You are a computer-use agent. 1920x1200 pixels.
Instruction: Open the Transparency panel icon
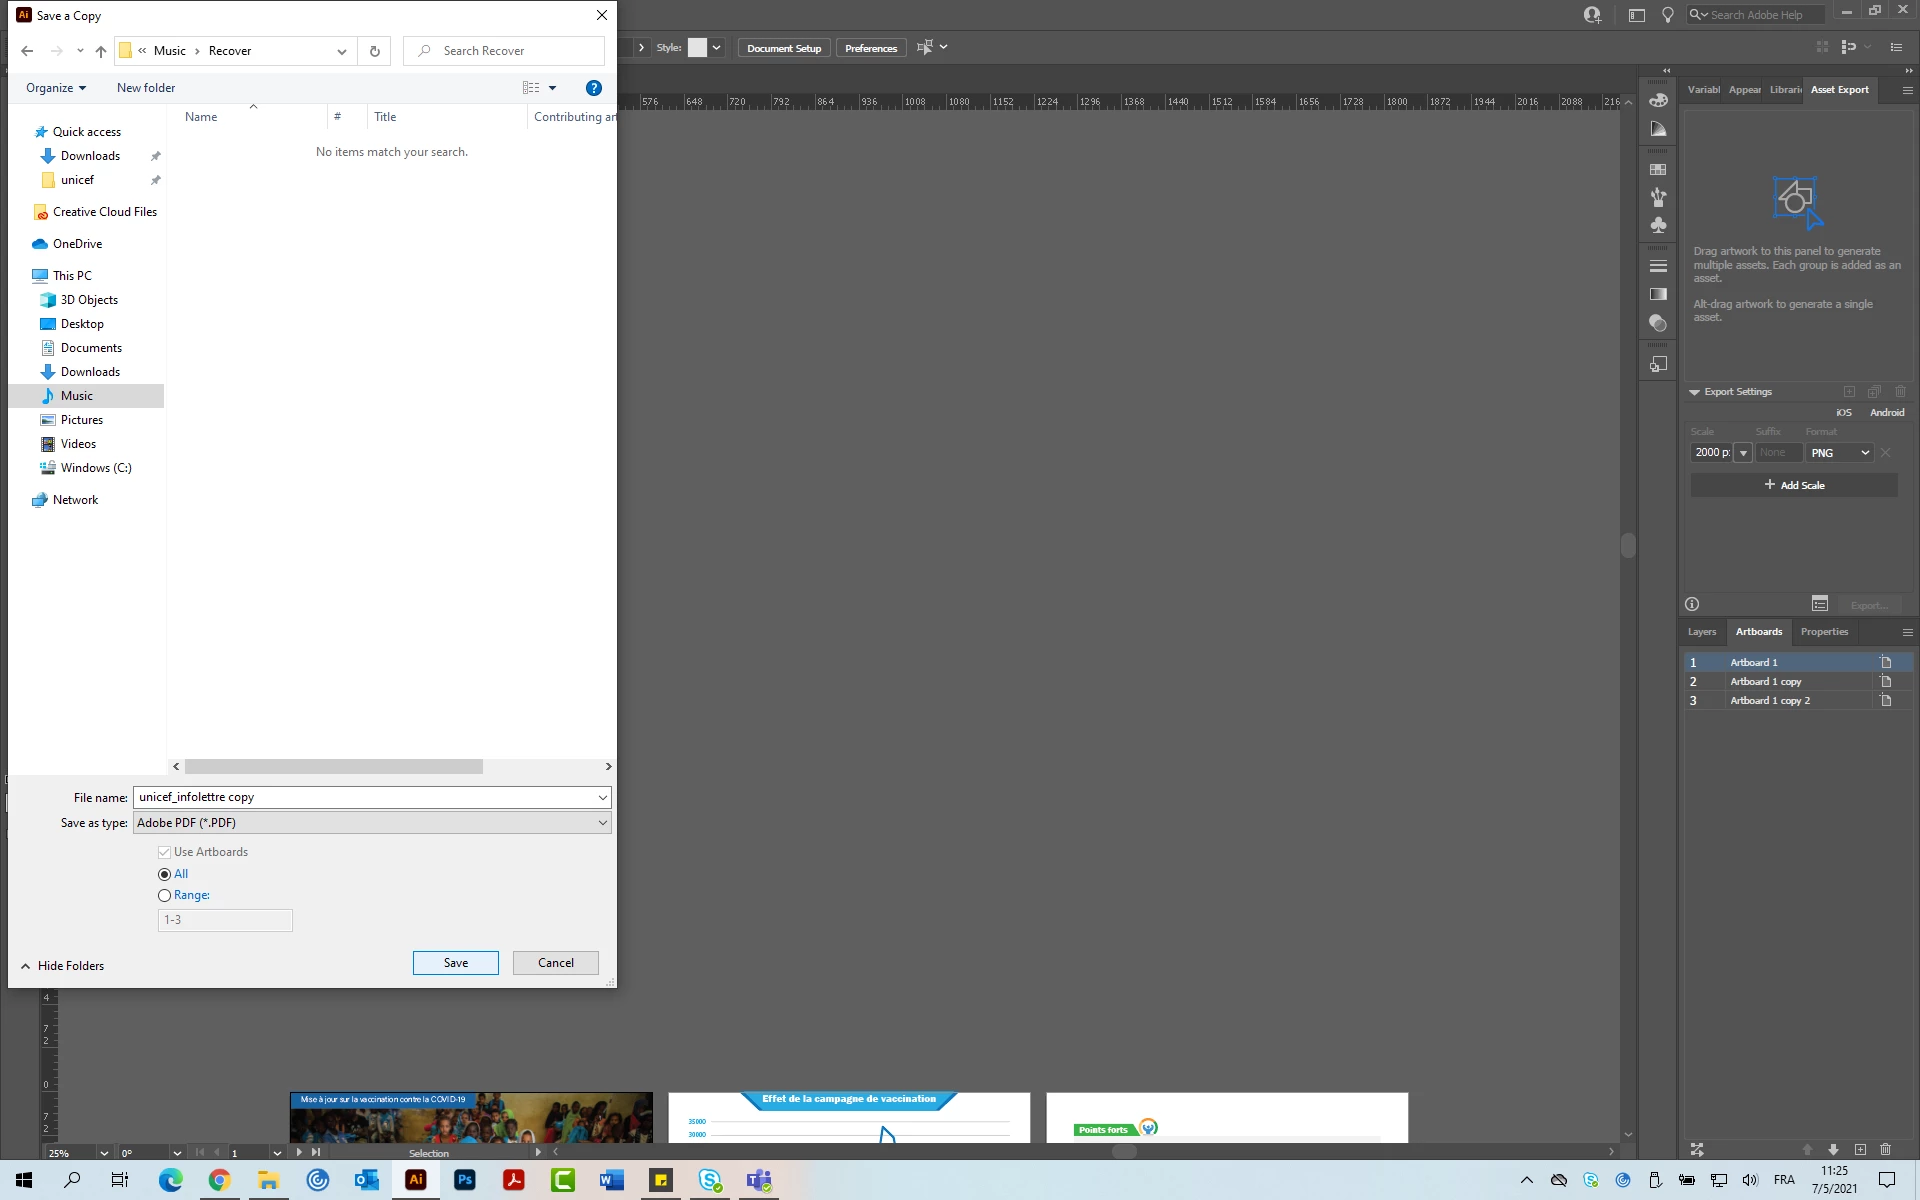[x=1658, y=323]
